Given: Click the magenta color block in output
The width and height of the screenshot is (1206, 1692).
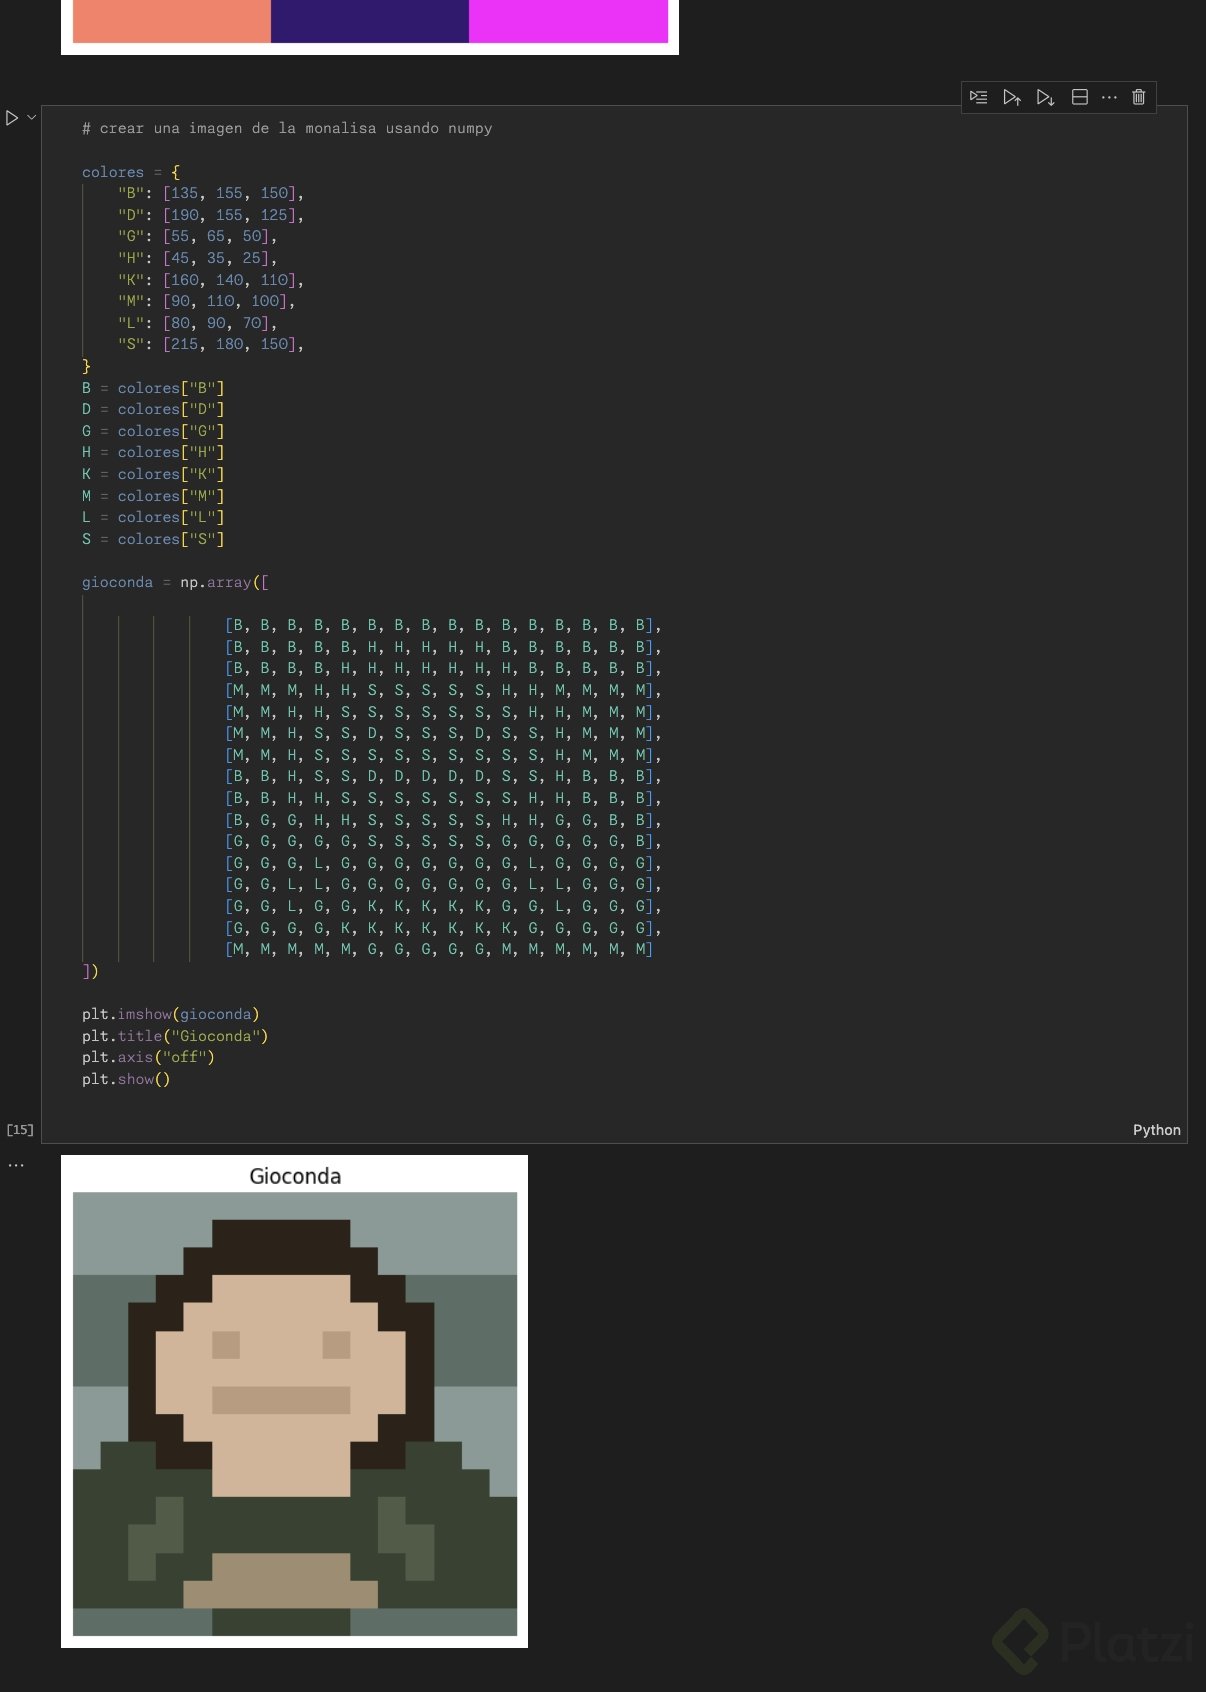Looking at the screenshot, I should click(568, 21).
